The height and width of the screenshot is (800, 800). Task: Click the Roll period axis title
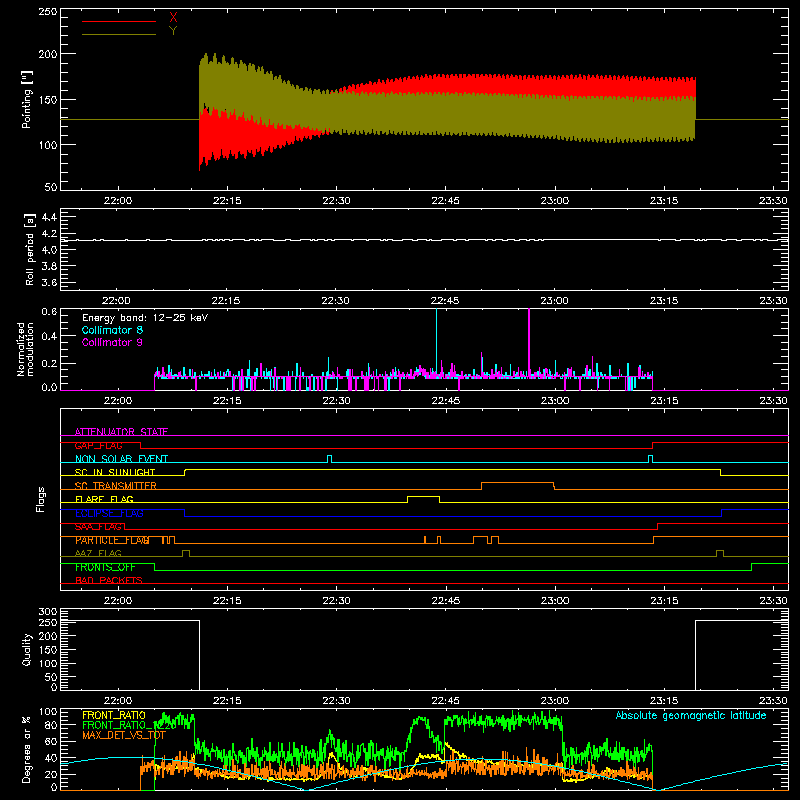30,249
